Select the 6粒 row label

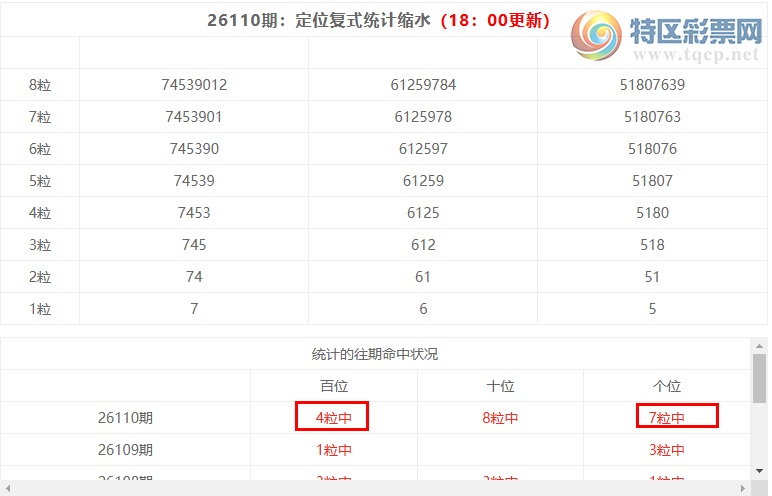coord(40,149)
